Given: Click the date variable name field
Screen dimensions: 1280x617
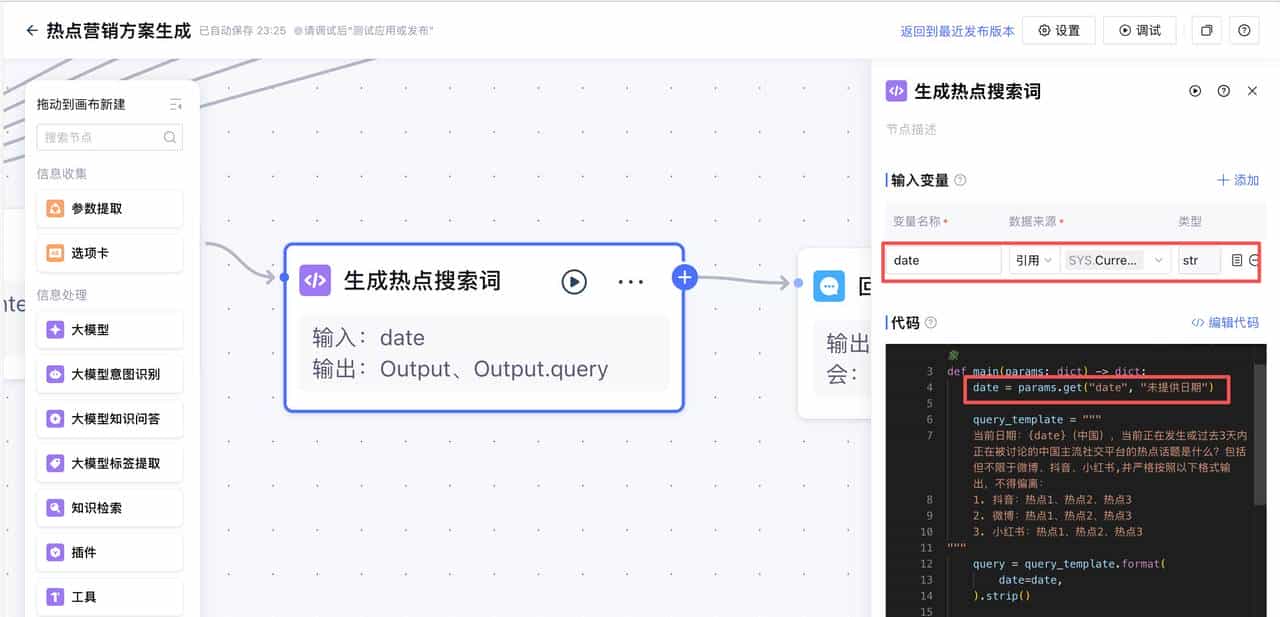Looking at the screenshot, I should (941, 259).
